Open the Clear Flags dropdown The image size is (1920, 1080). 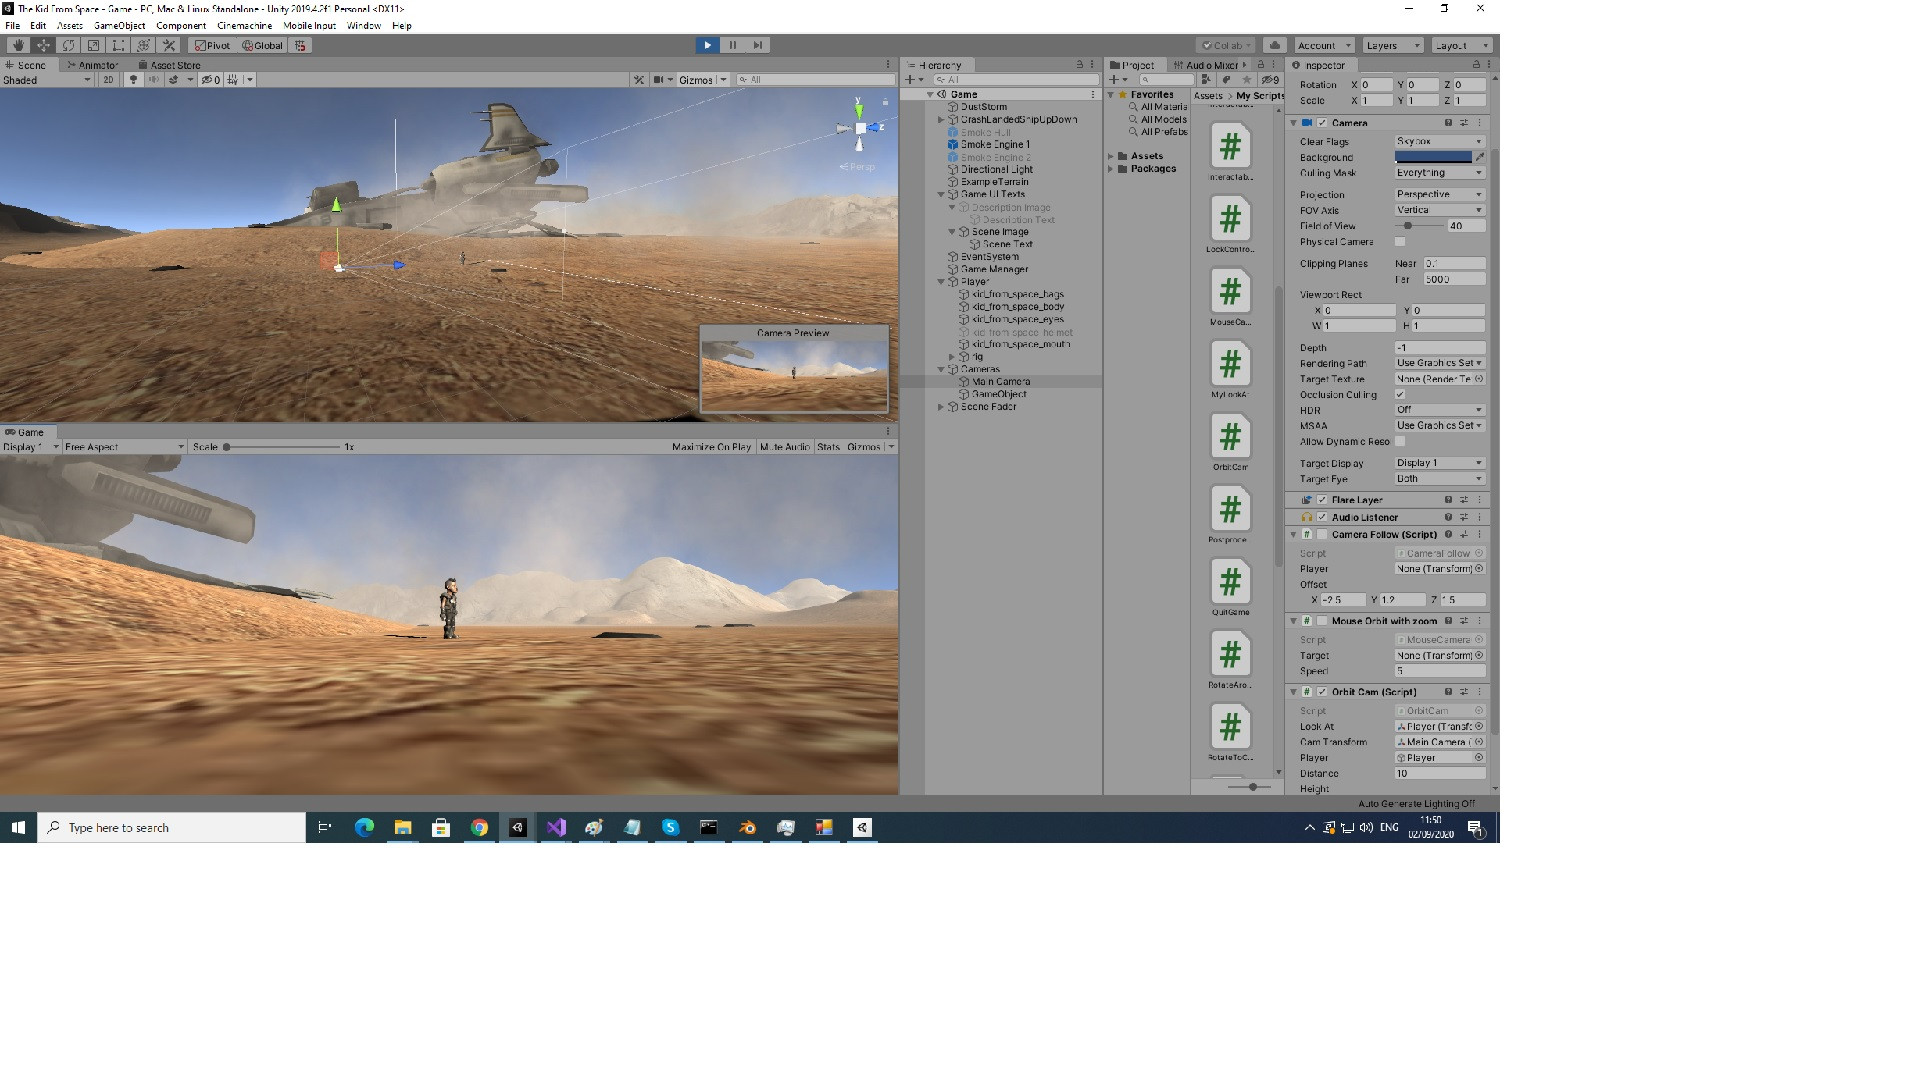[x=1439, y=142]
